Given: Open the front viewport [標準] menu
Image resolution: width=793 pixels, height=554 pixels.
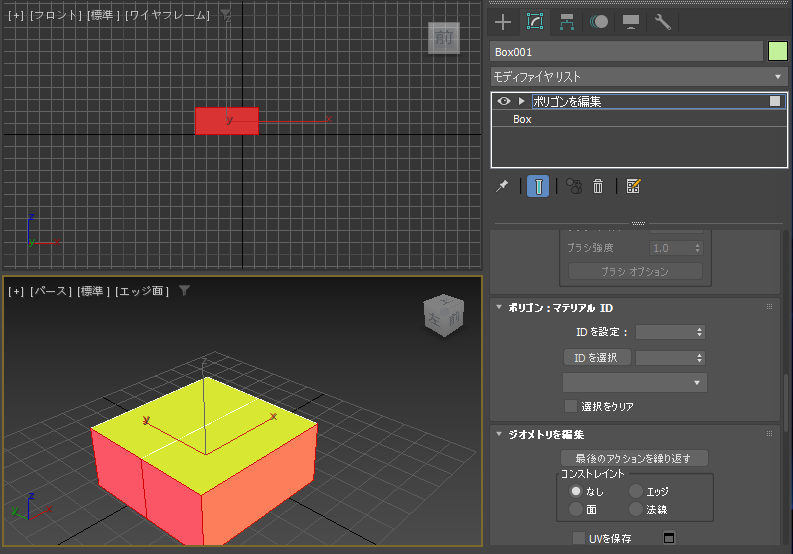Looking at the screenshot, I should click(x=104, y=15).
